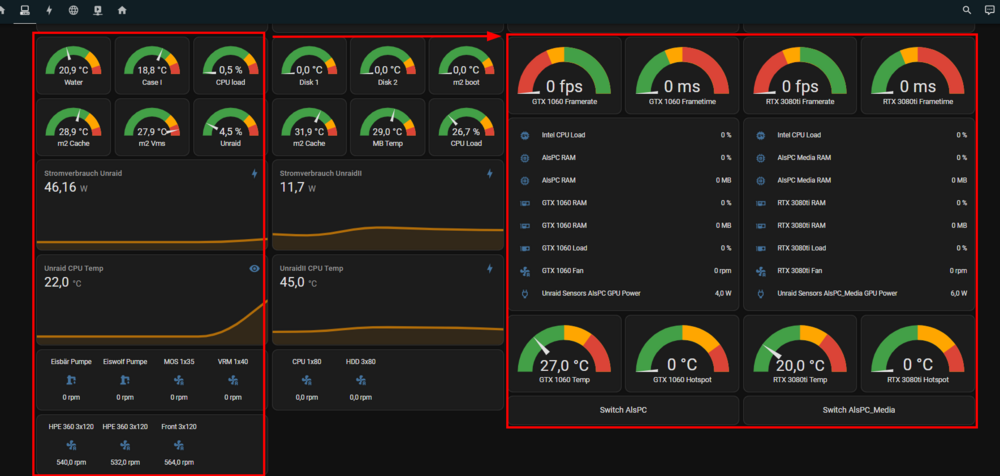The width and height of the screenshot is (1000, 476).
Task: Click the Switch AlsPC button
Action: 623,410
